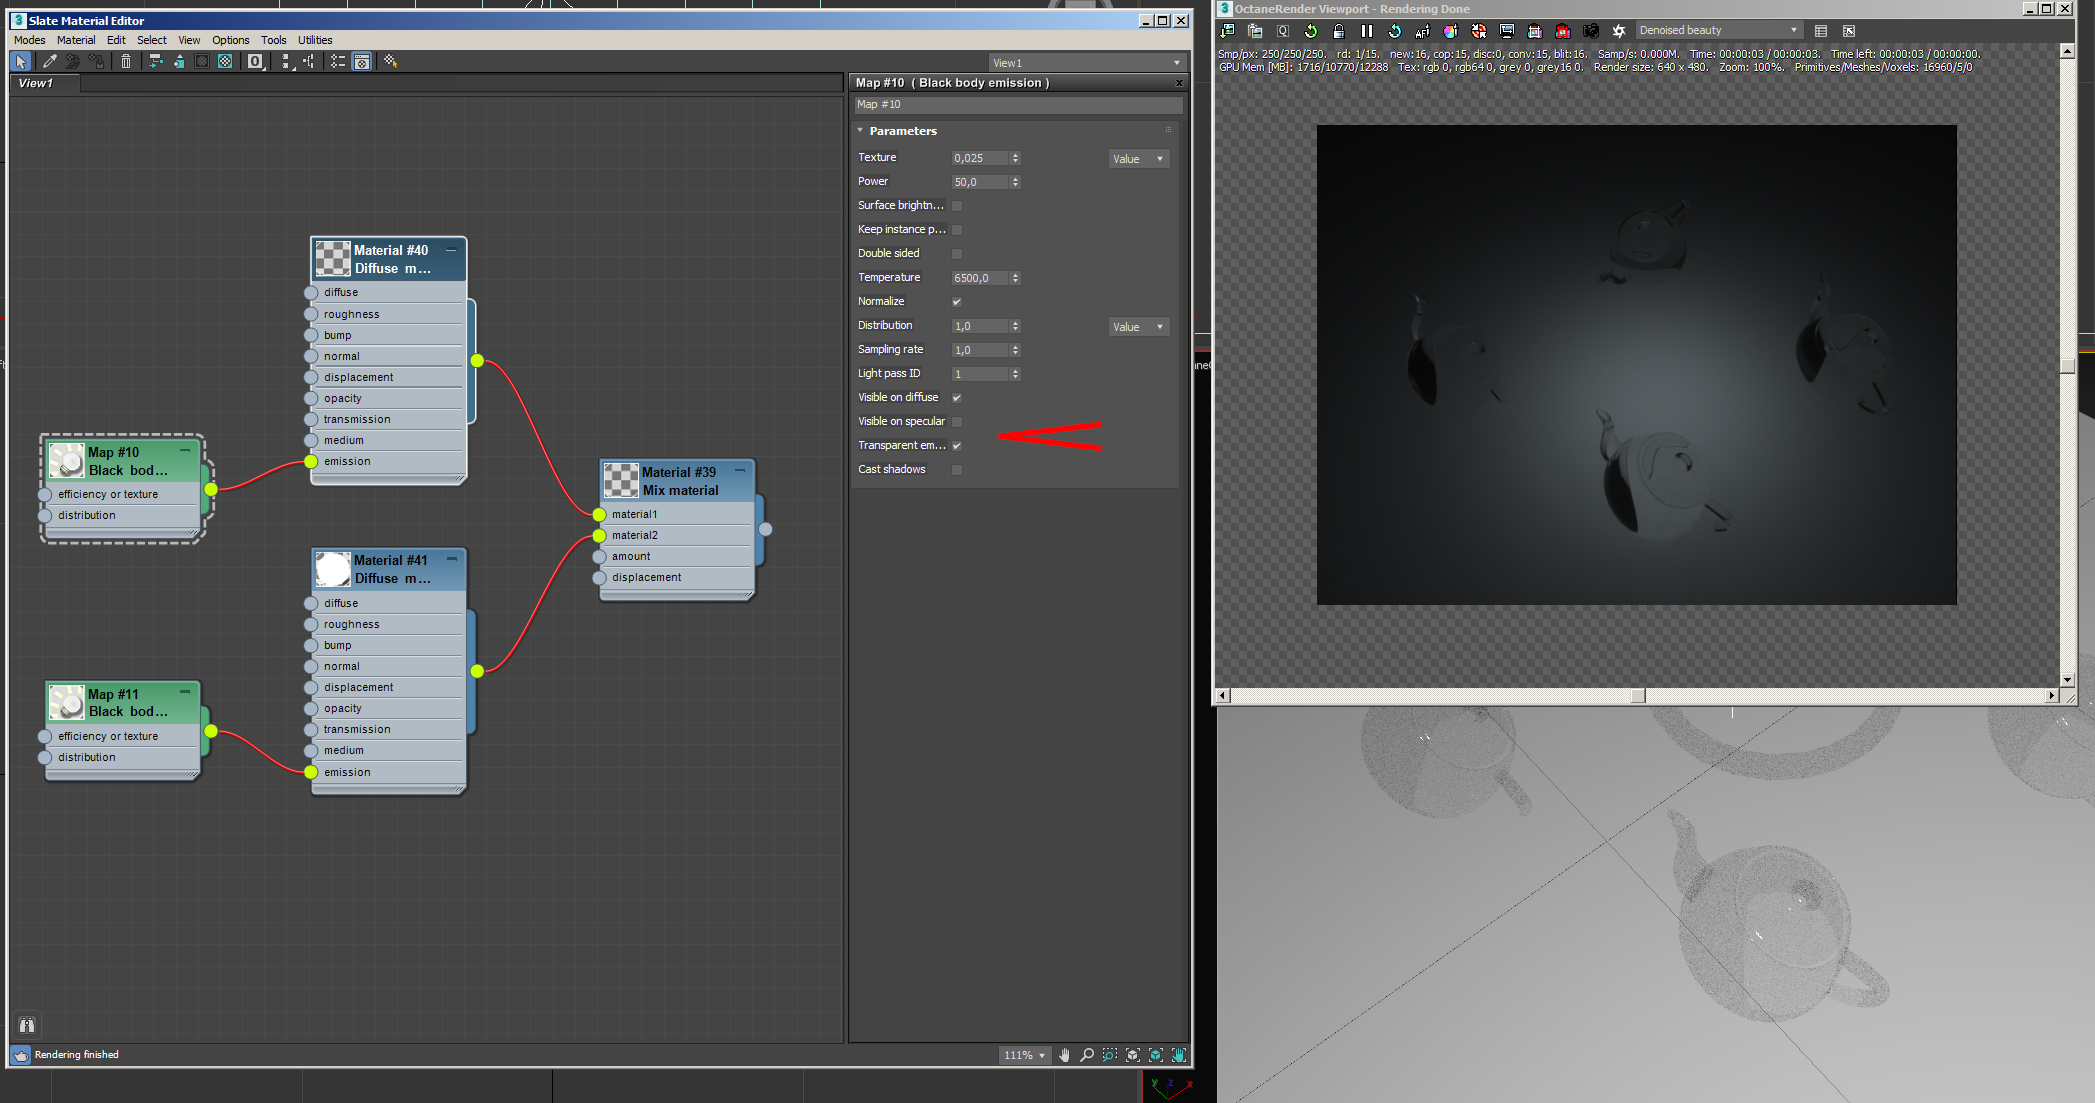Click the green restart render icon

click(1310, 31)
